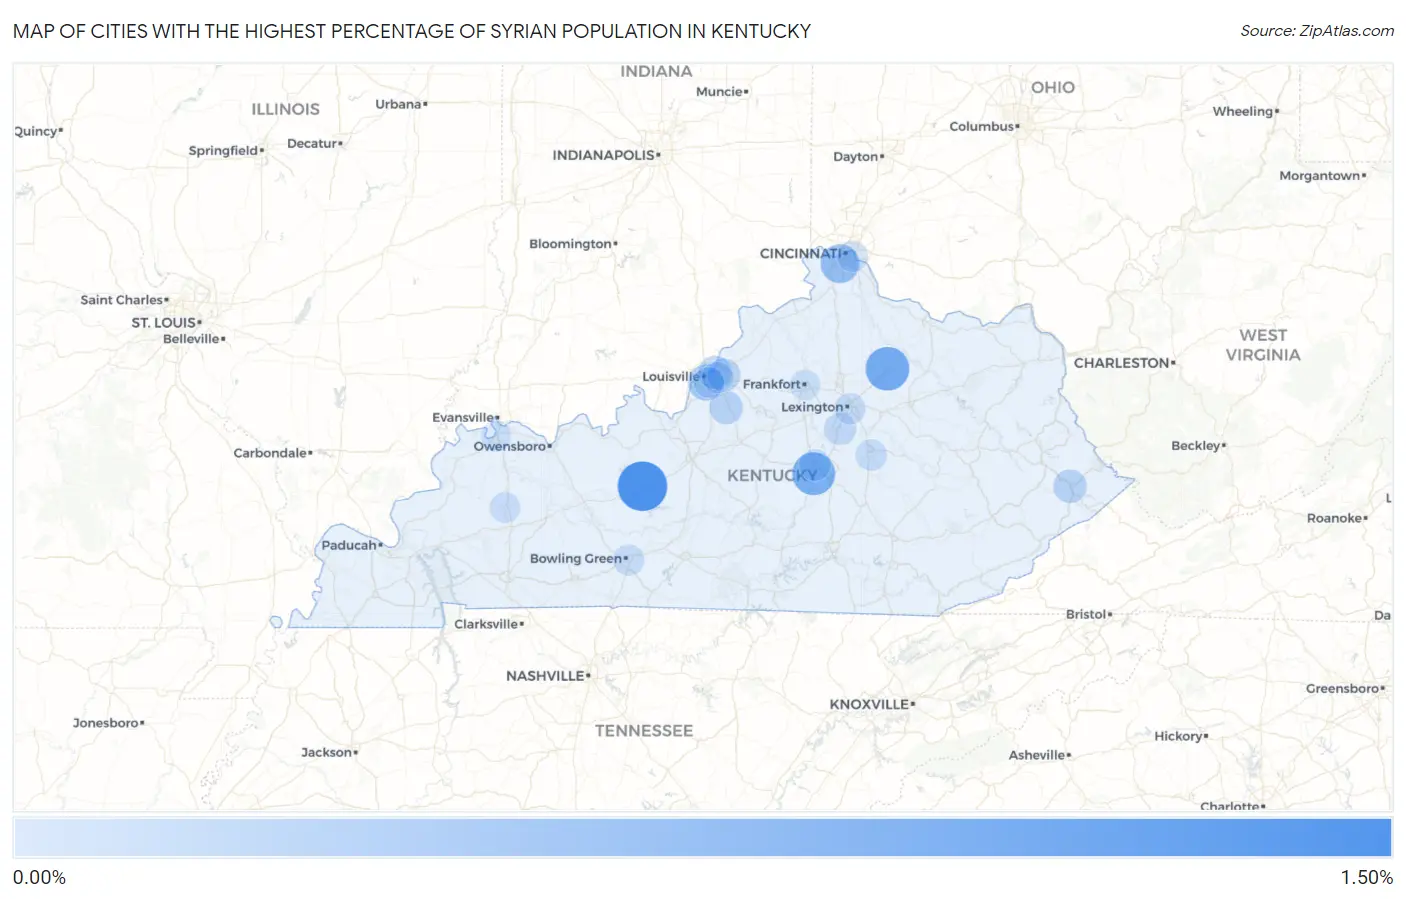Click the pale bubble near Frankfort
This screenshot has height=899, width=1406.
point(805,384)
